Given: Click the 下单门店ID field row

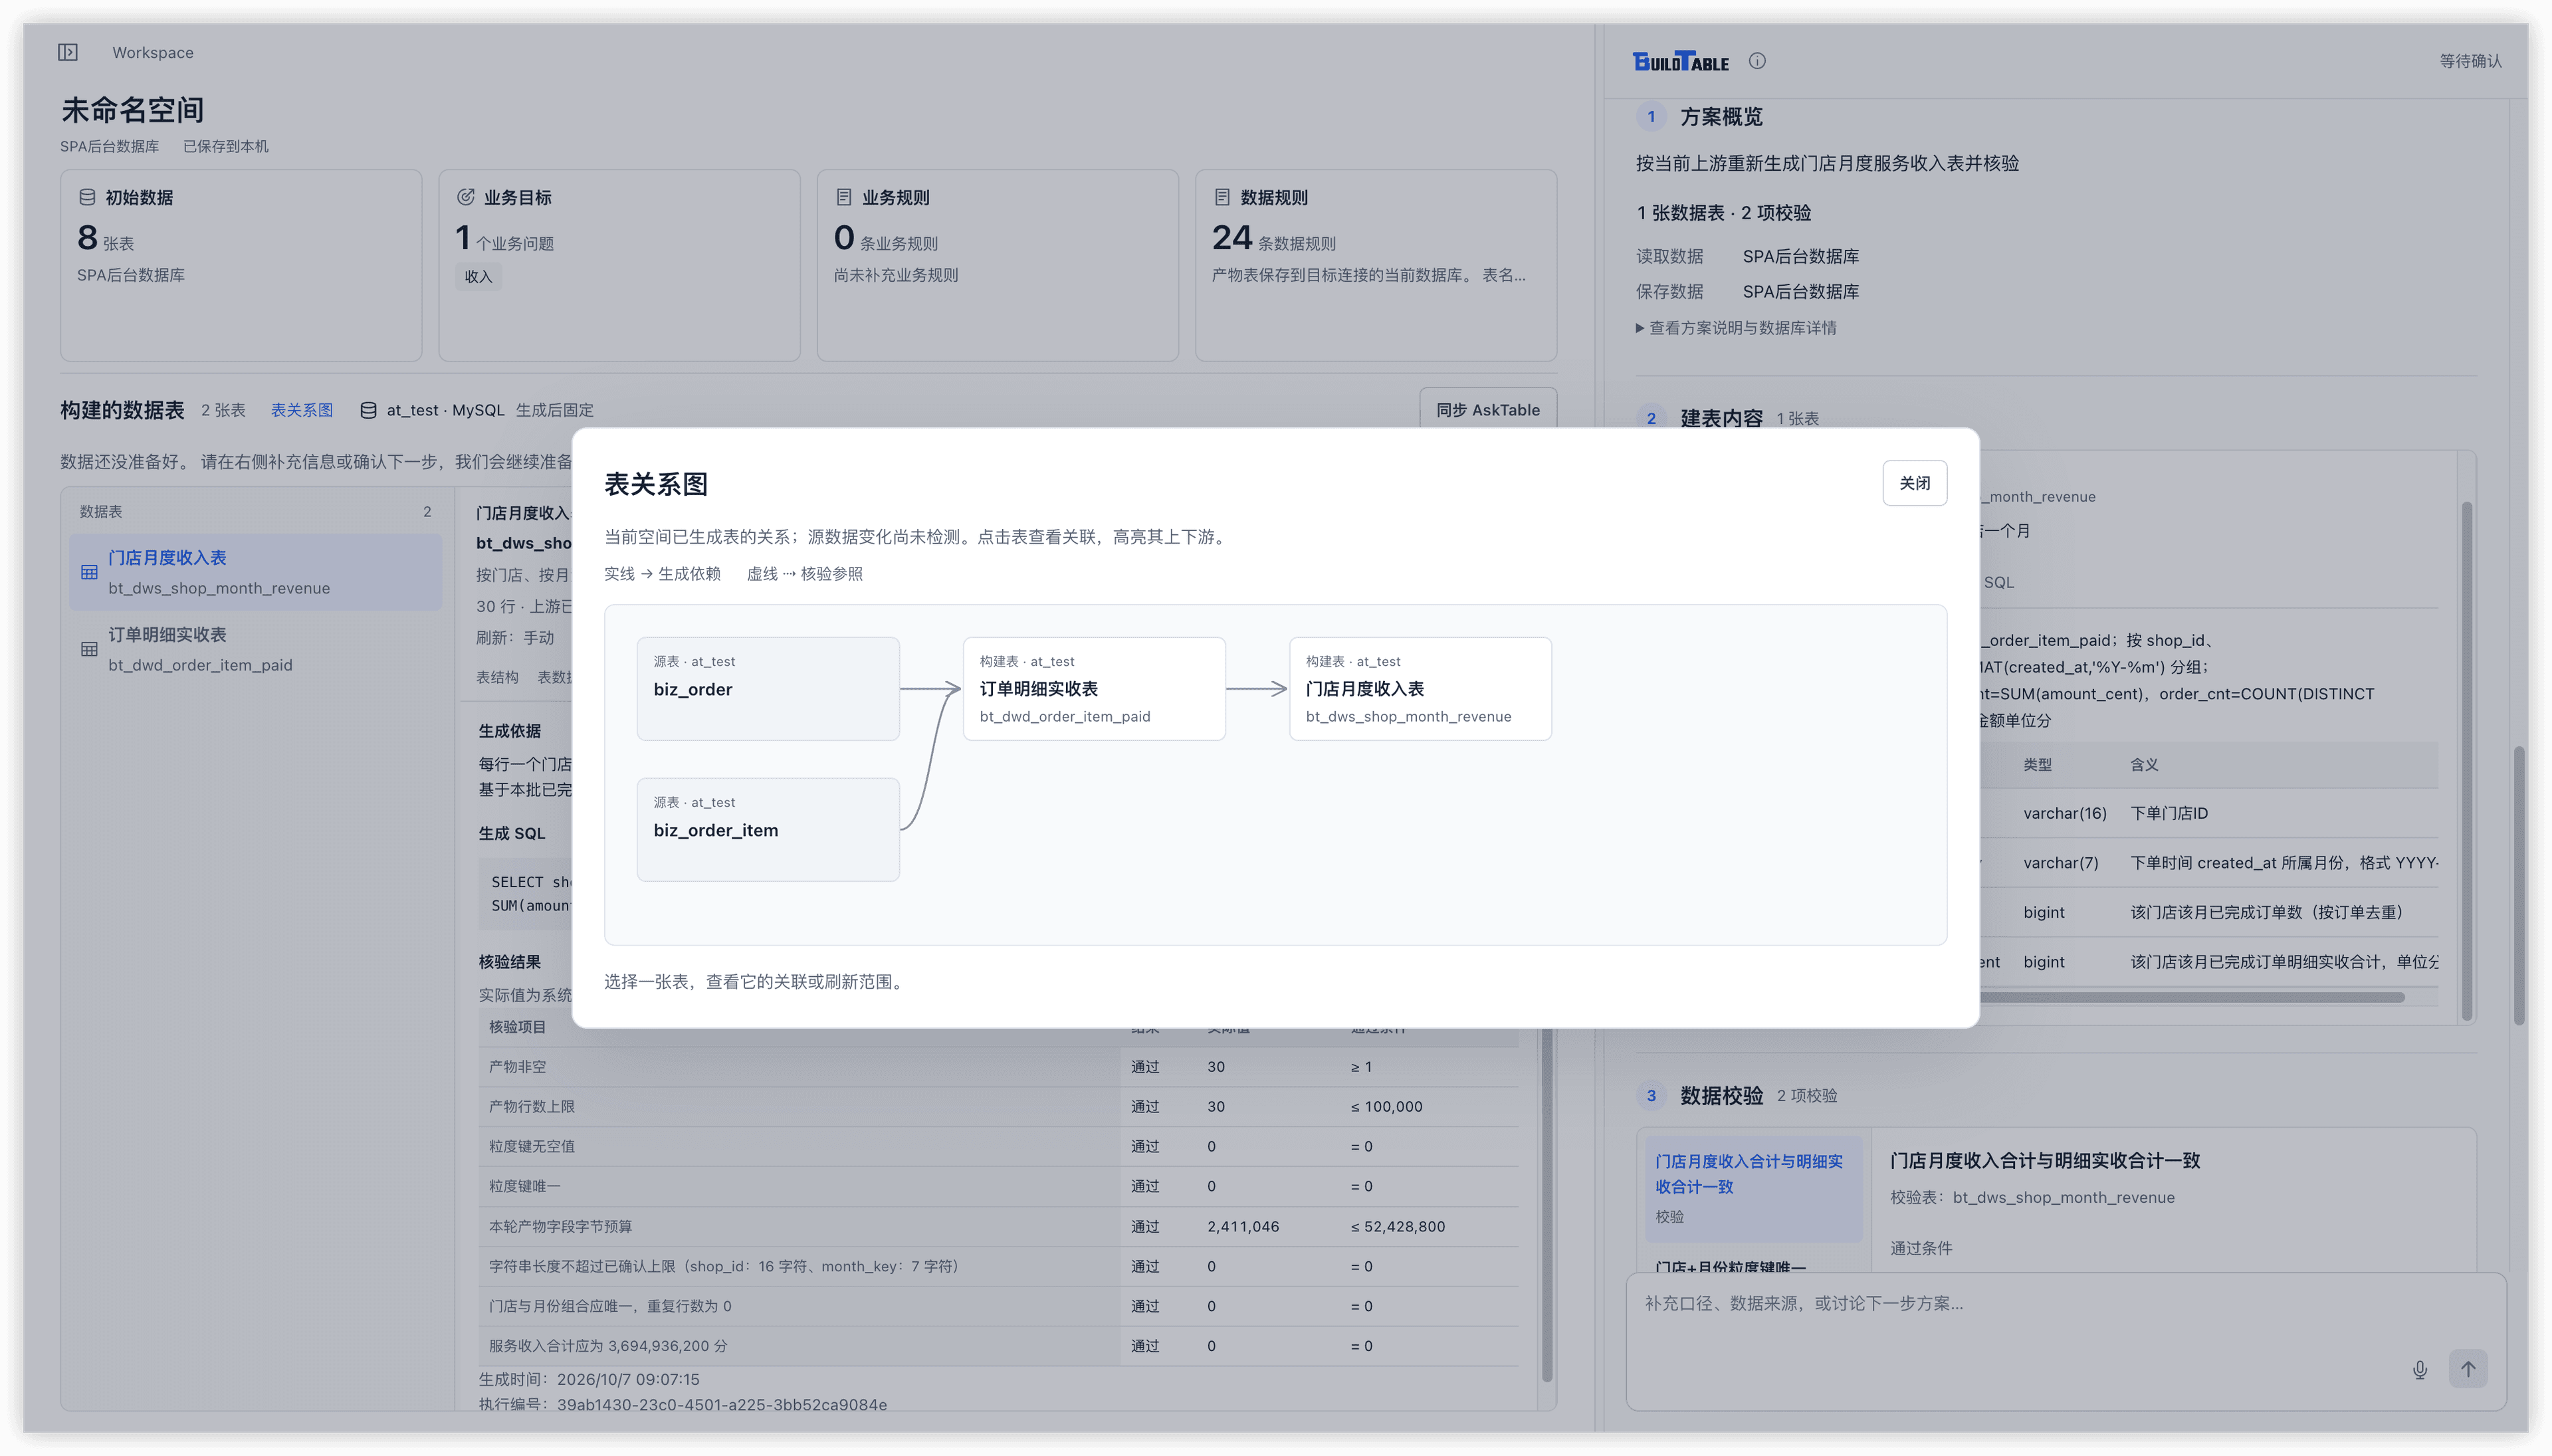Looking at the screenshot, I should click(2208, 813).
